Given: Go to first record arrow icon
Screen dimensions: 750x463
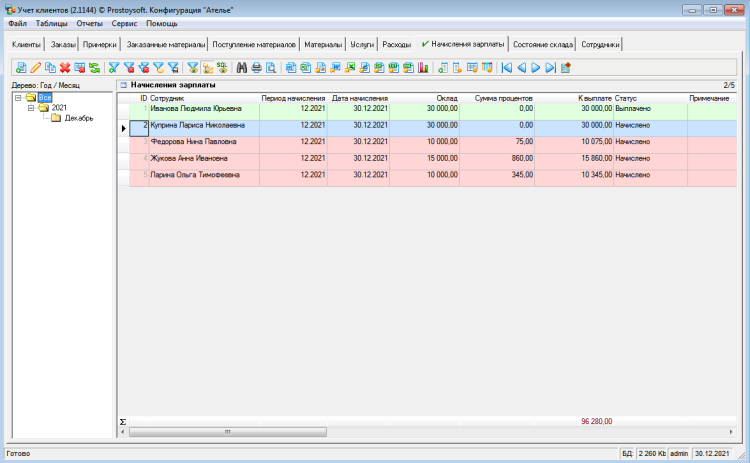Looking at the screenshot, I should (x=507, y=68).
